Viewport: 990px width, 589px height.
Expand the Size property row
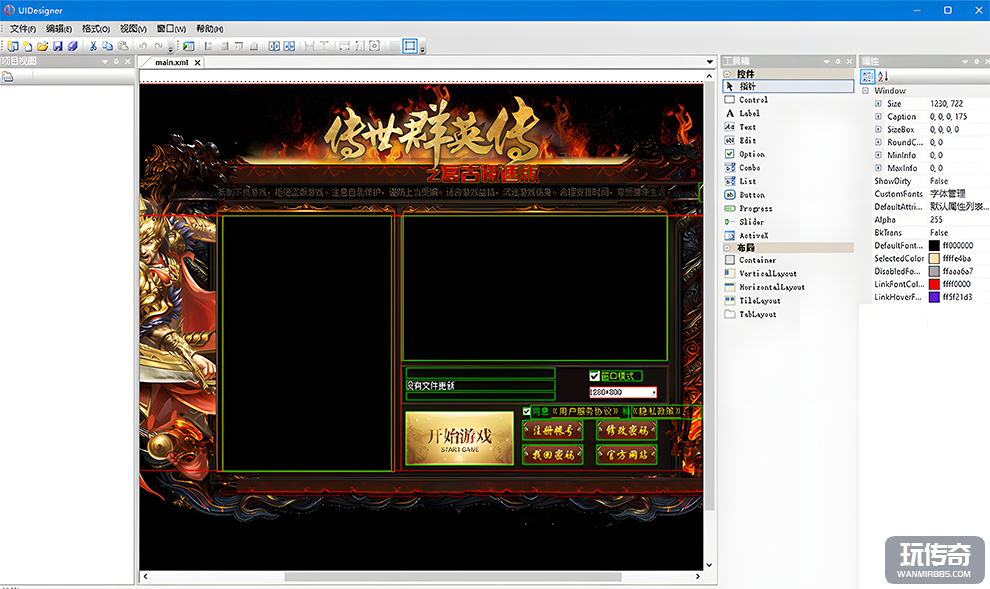[878, 104]
